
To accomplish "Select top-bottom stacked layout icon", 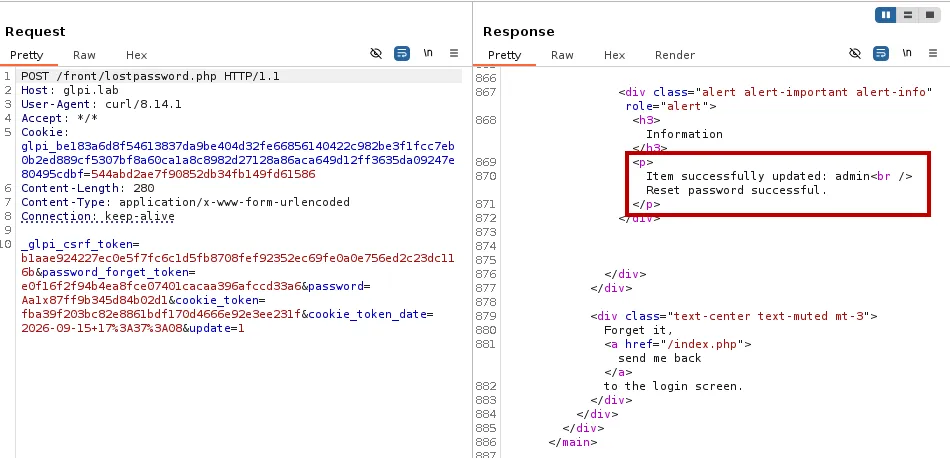I will [x=908, y=15].
